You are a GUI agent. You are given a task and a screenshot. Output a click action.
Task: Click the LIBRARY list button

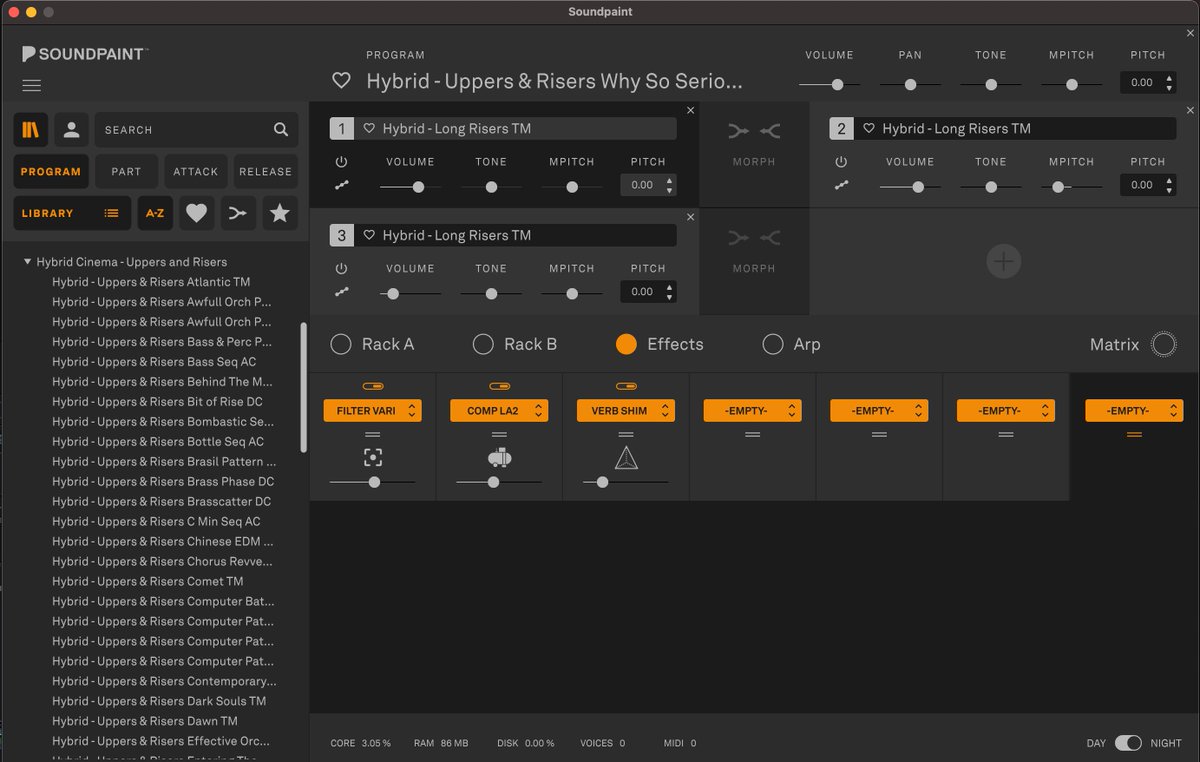(x=72, y=213)
